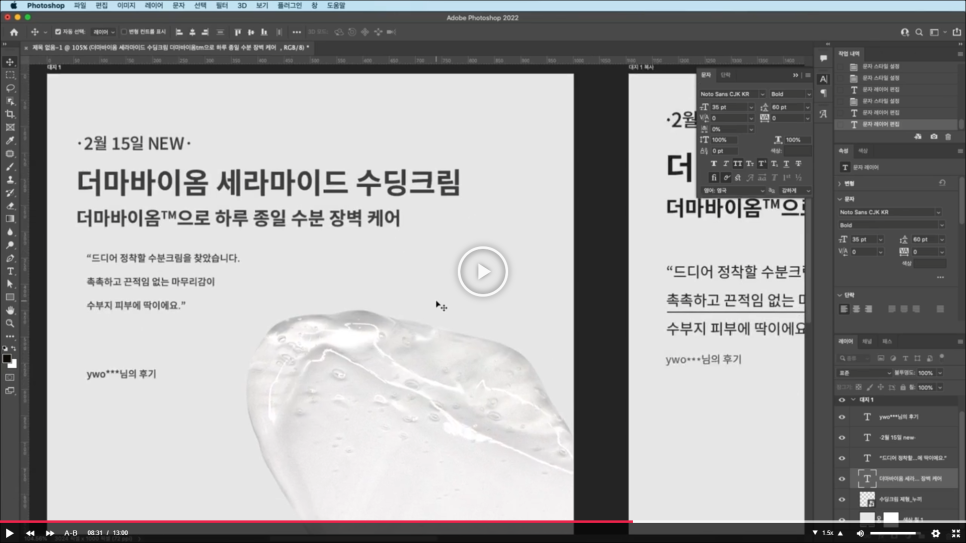The width and height of the screenshot is (966, 543).
Task: Switch to the 단락 tab in Character panel
Action: pos(726,75)
